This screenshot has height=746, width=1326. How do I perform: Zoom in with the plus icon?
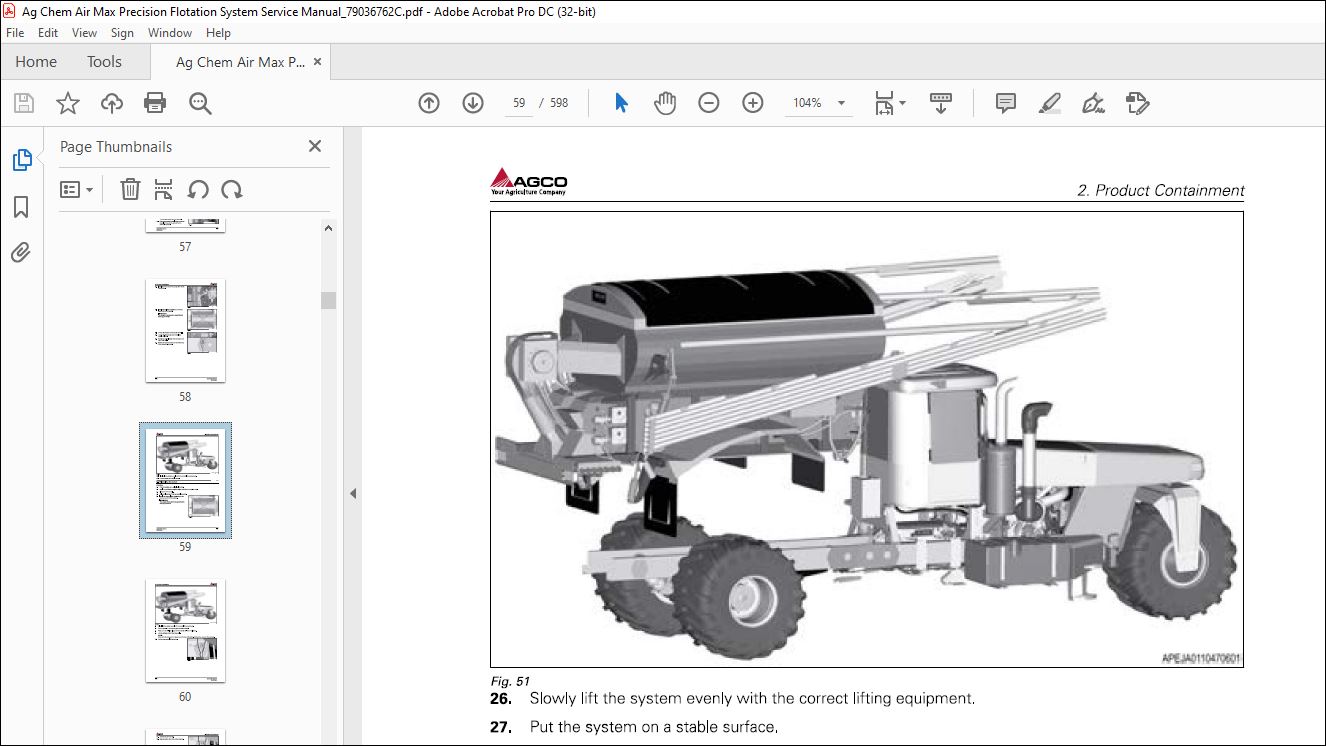[753, 103]
